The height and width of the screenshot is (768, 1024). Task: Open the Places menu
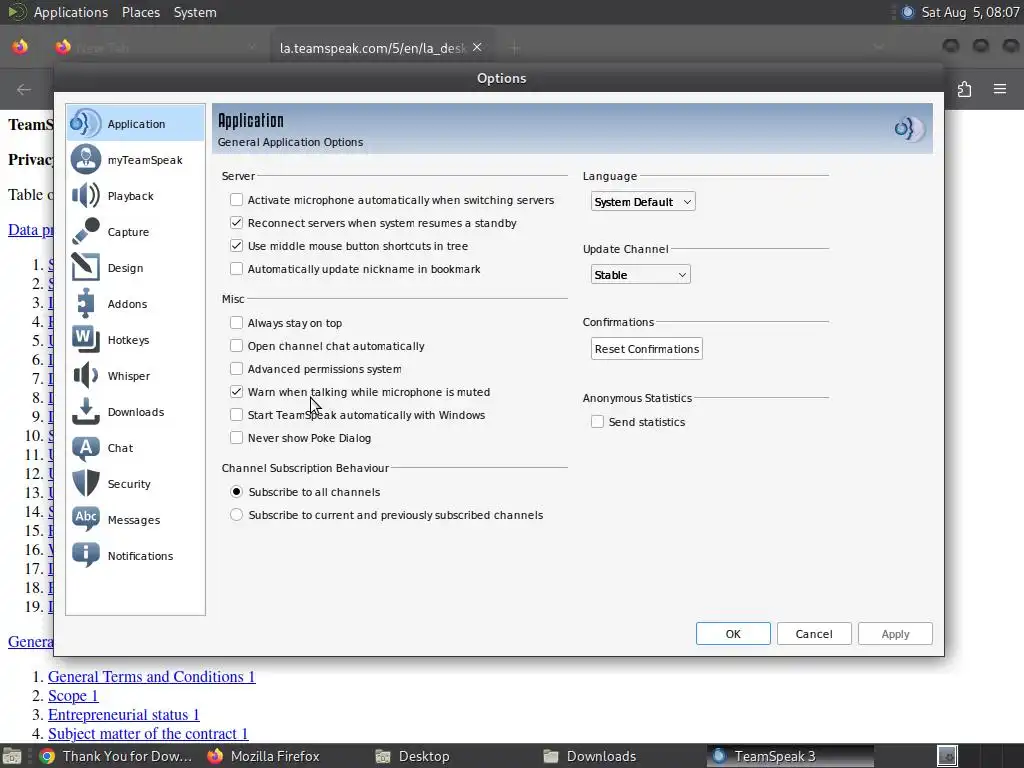(x=141, y=12)
